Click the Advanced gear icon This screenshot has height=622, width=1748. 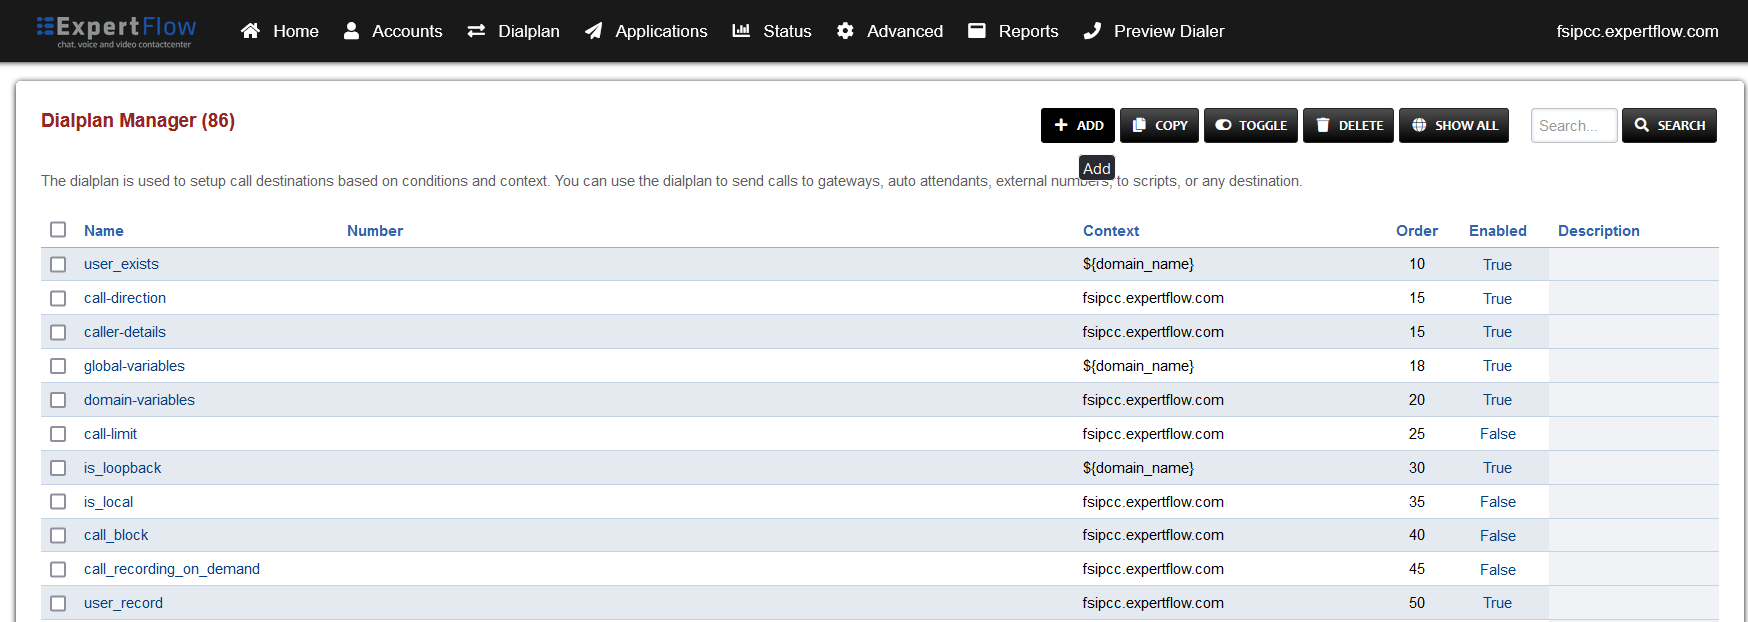pyautogui.click(x=845, y=31)
